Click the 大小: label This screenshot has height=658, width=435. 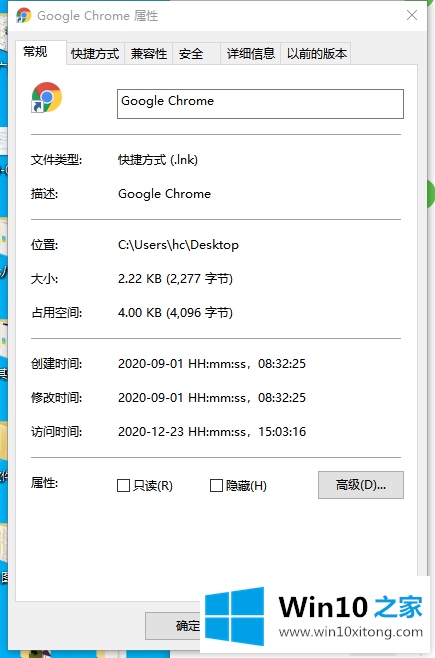pos(44,279)
